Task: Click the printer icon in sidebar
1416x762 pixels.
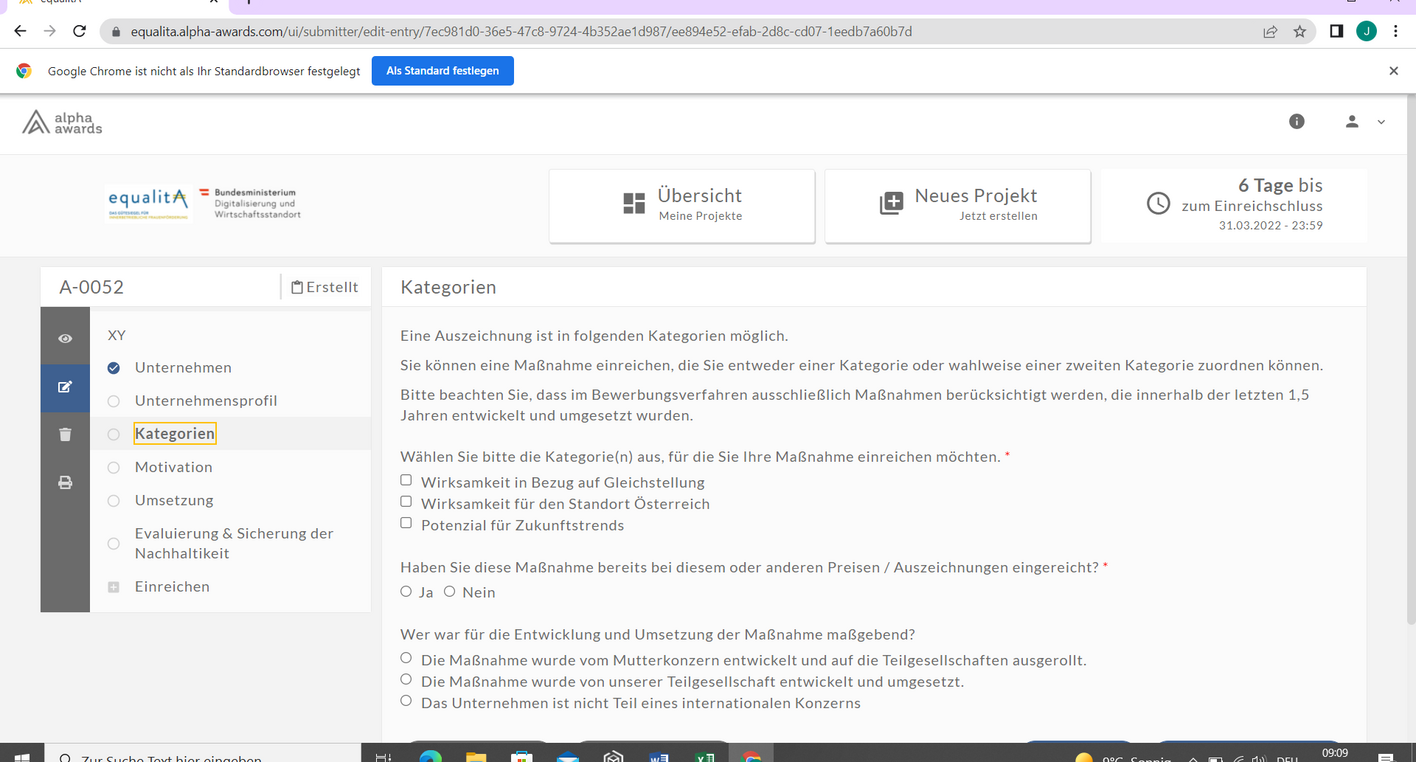Action: coord(65,483)
